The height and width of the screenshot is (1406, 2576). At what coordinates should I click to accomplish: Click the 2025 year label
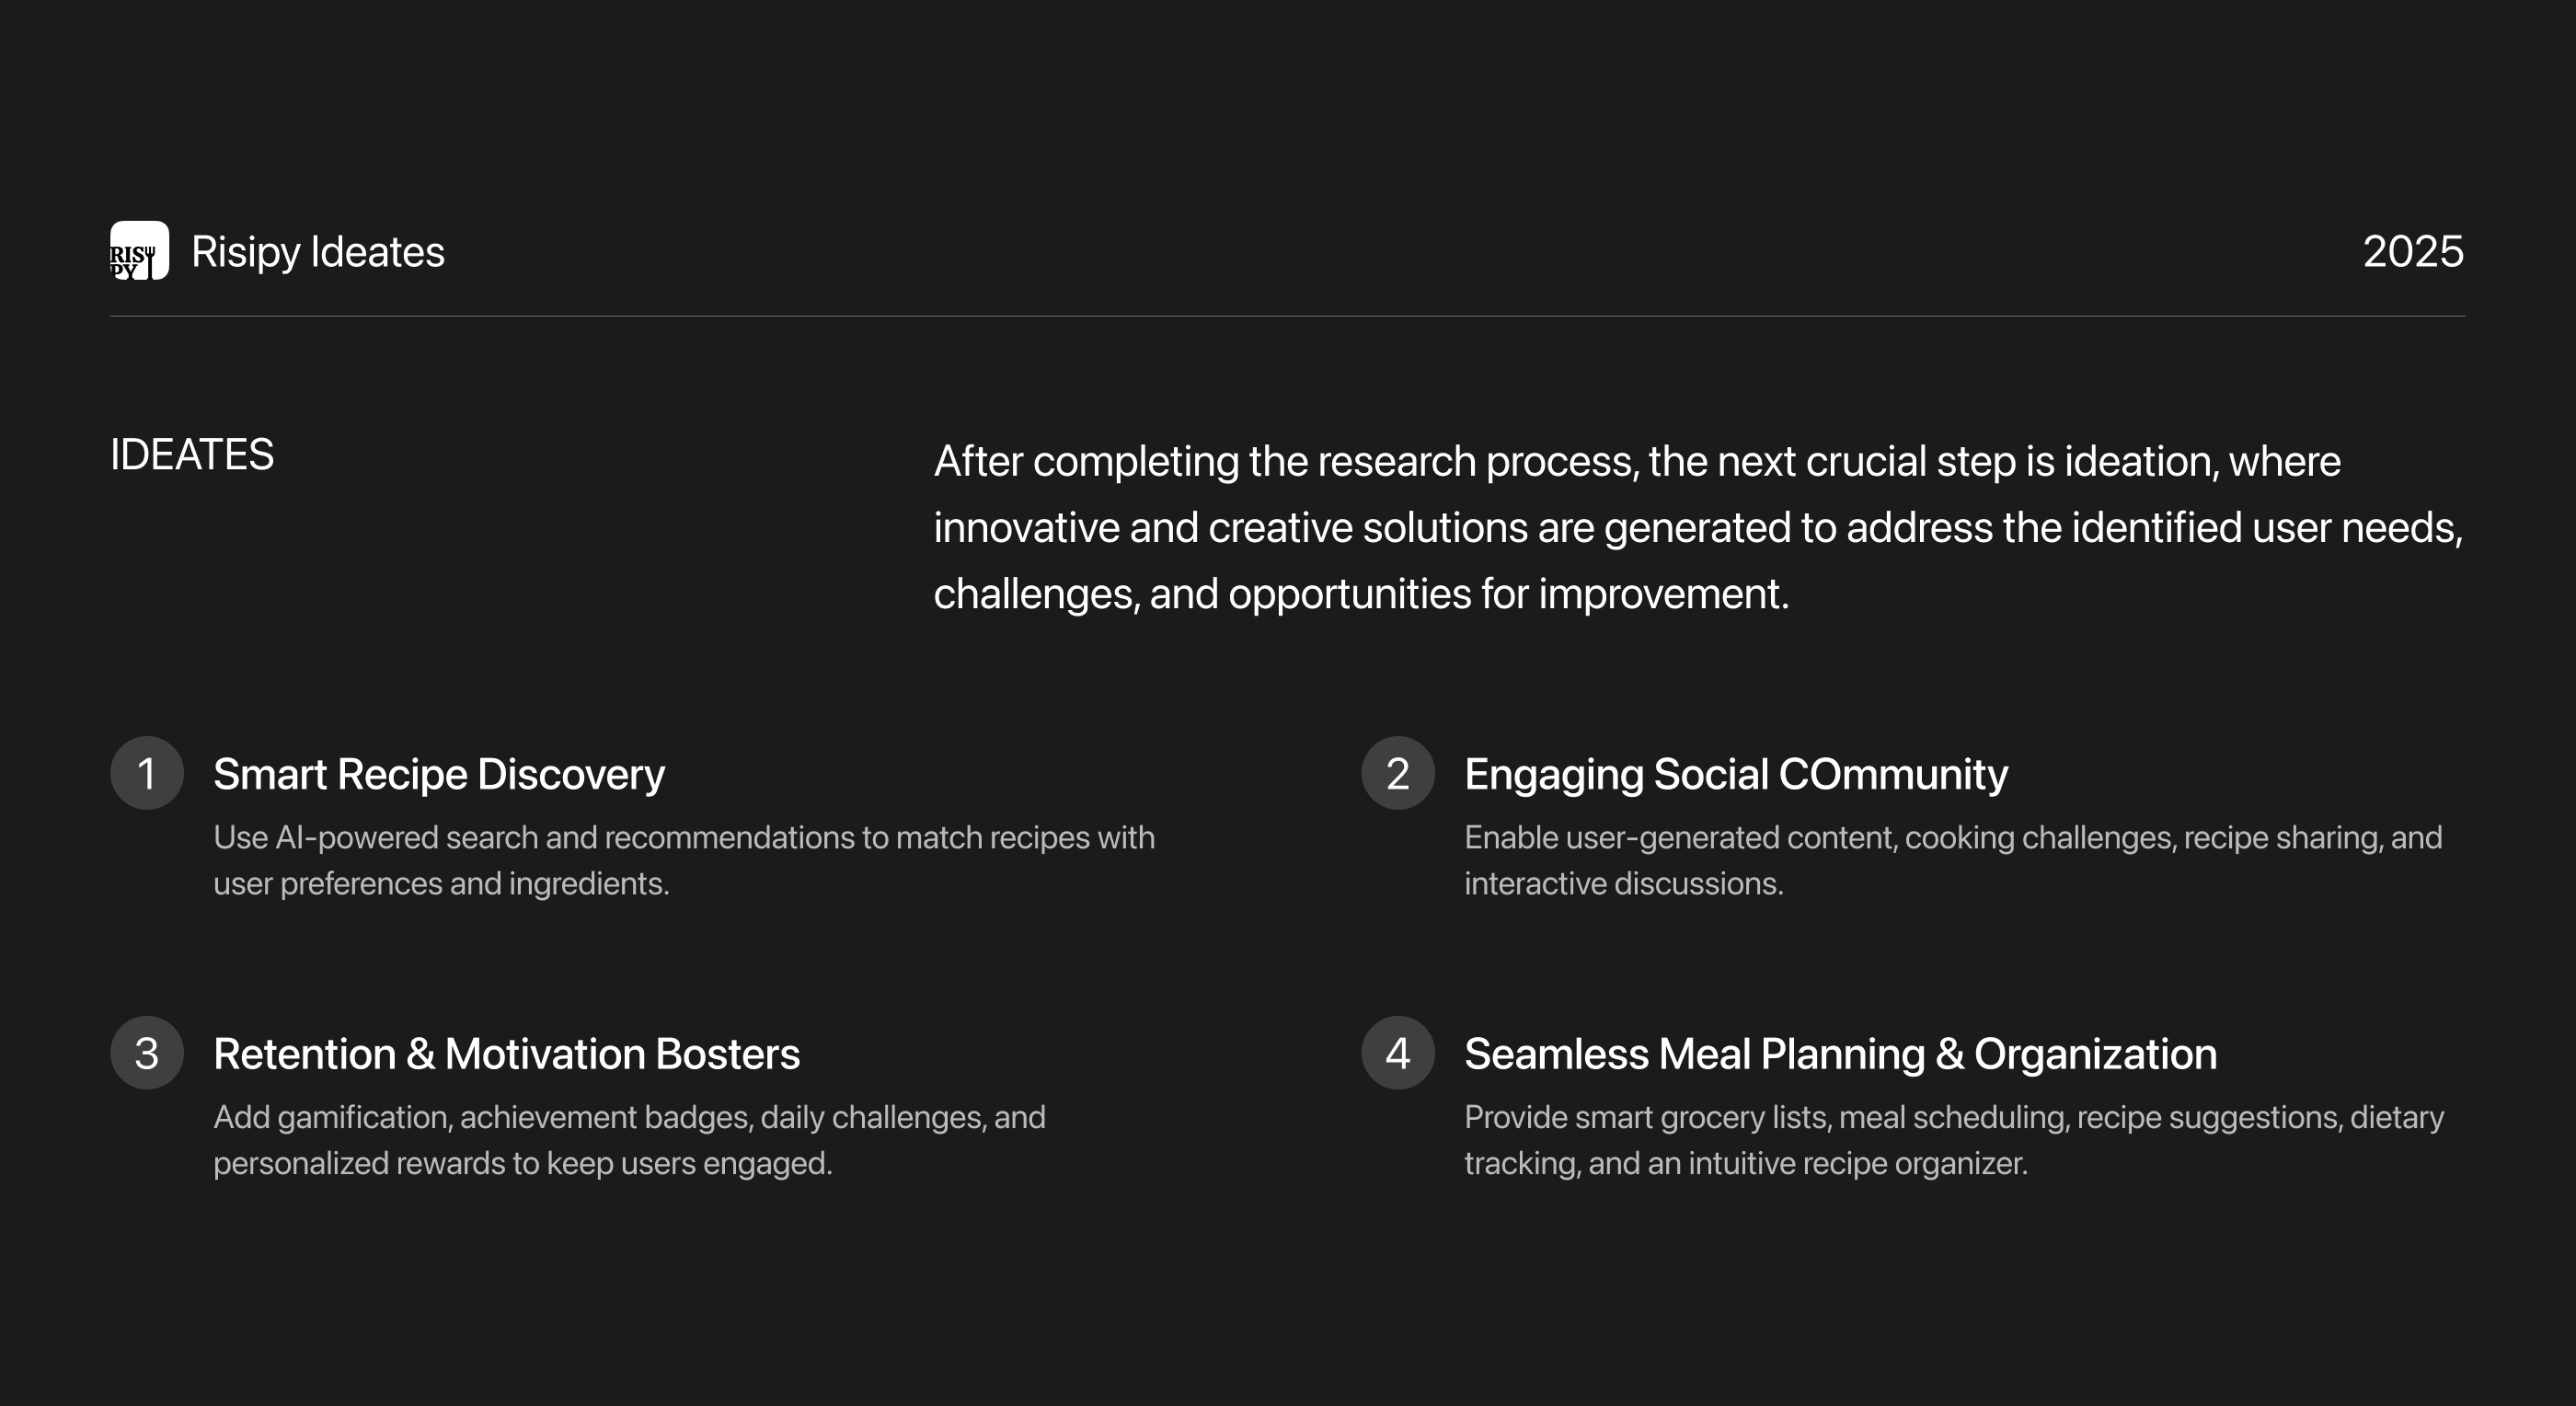[2412, 252]
